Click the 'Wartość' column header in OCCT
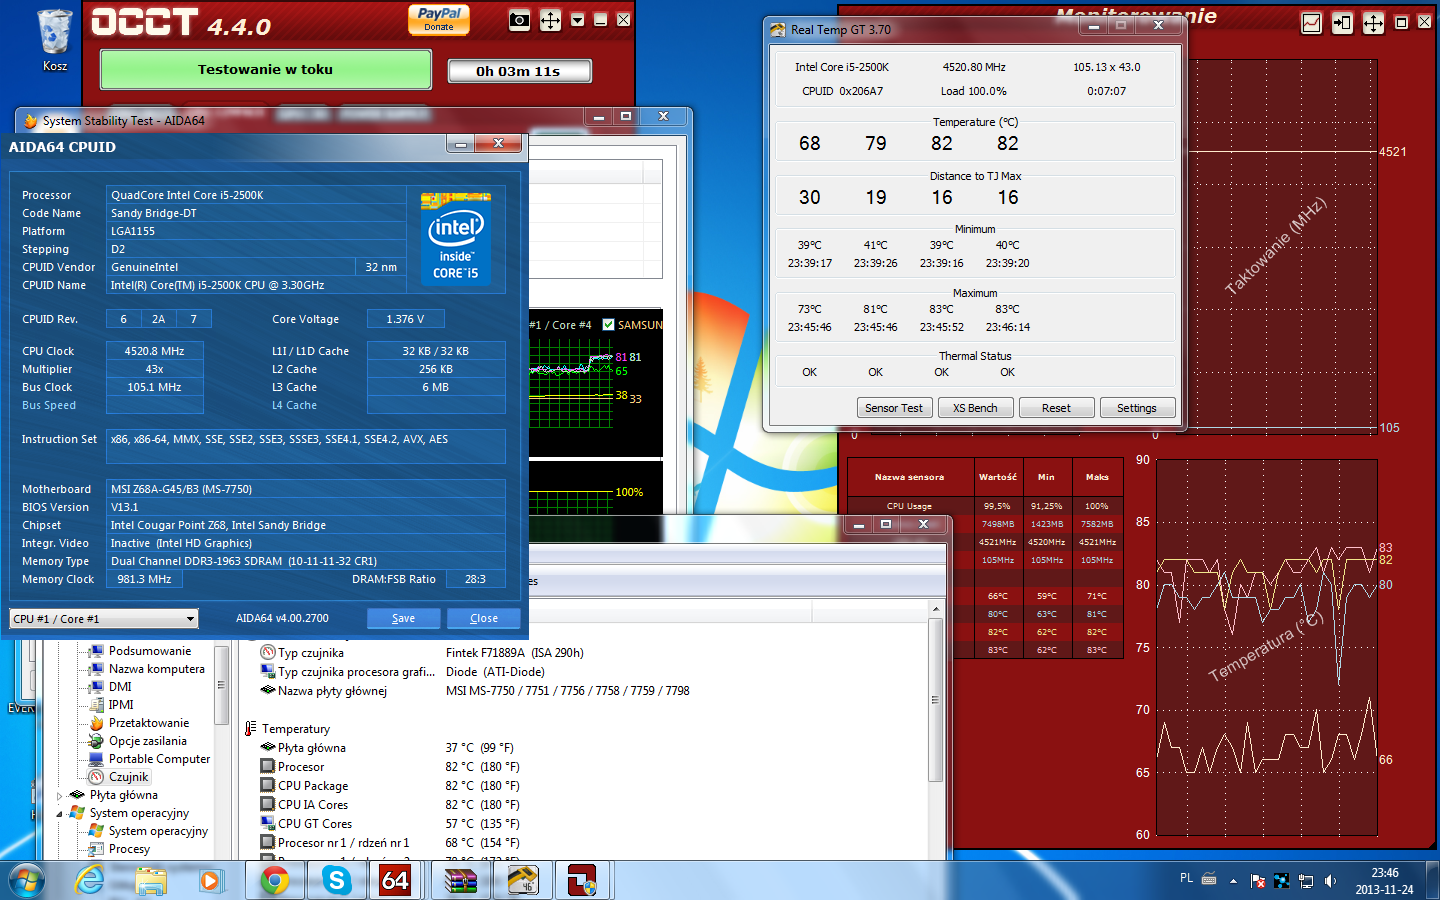 [997, 477]
